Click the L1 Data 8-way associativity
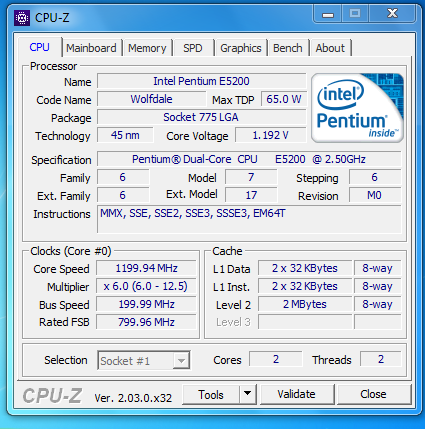 378,268
